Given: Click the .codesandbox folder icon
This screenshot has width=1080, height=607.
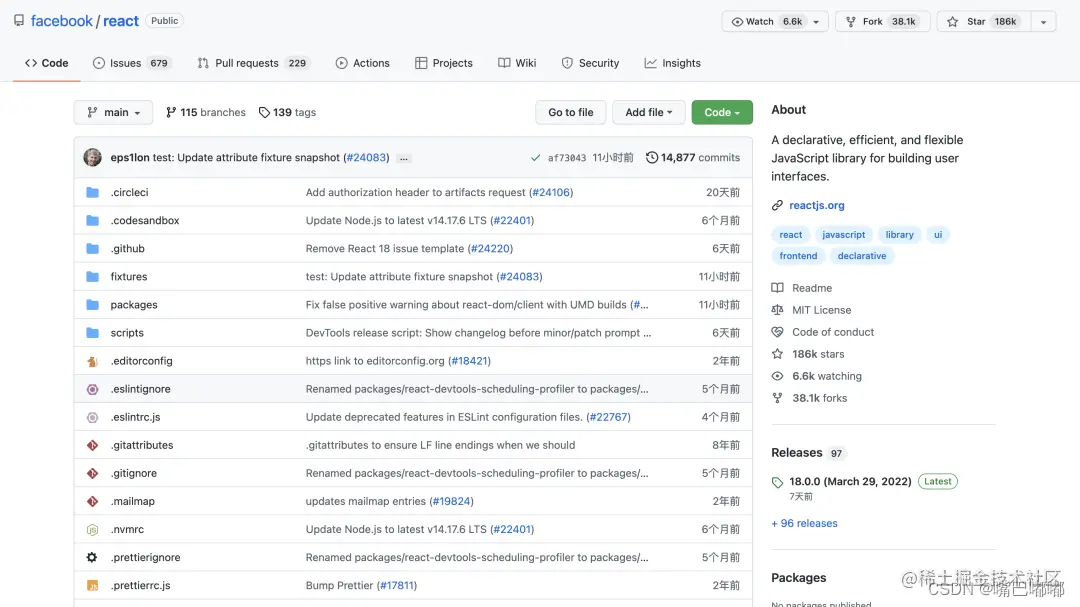Looking at the screenshot, I should 92,220.
